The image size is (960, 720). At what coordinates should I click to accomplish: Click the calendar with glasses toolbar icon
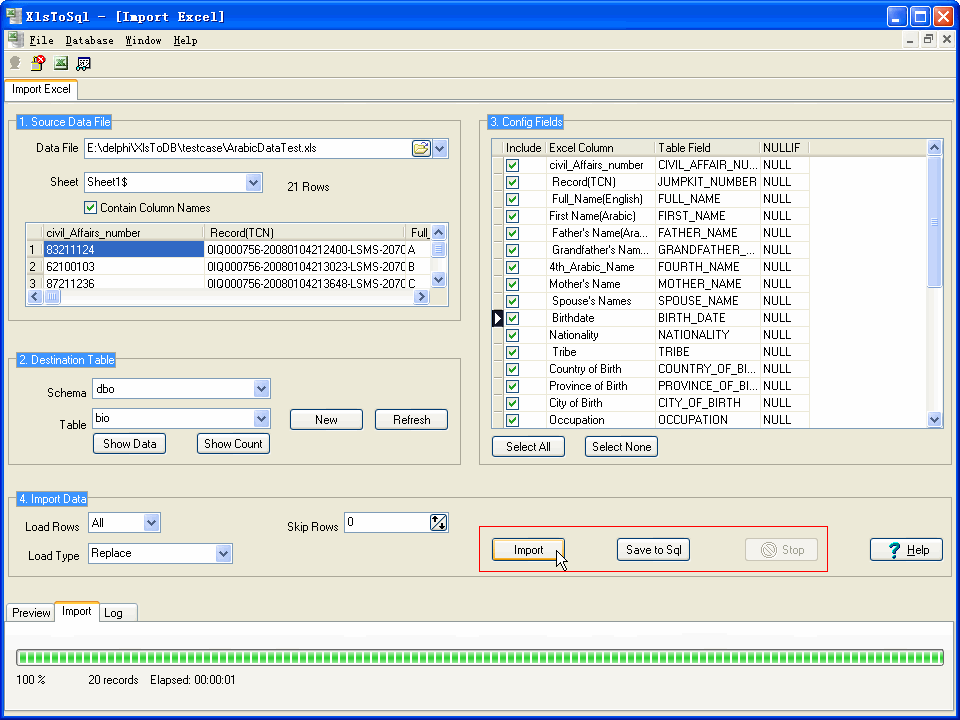point(84,63)
